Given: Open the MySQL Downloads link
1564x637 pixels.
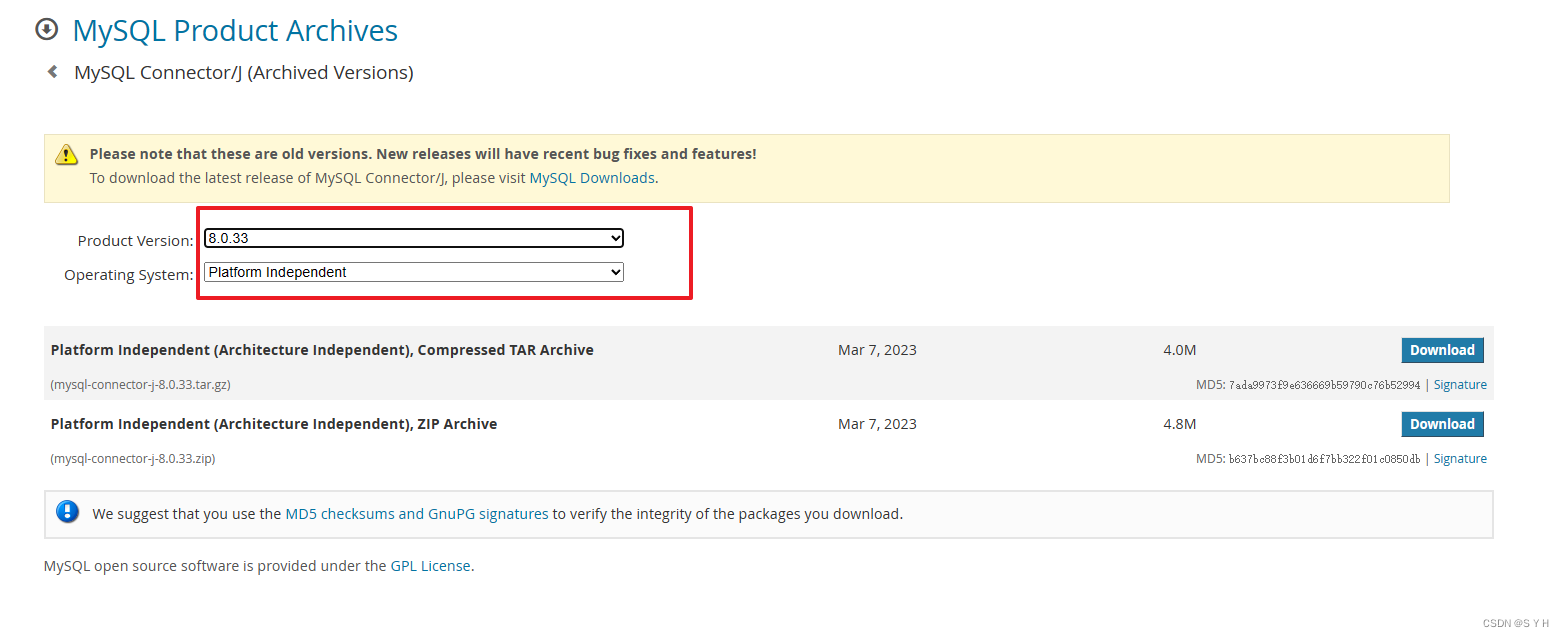Looking at the screenshot, I should [x=592, y=178].
